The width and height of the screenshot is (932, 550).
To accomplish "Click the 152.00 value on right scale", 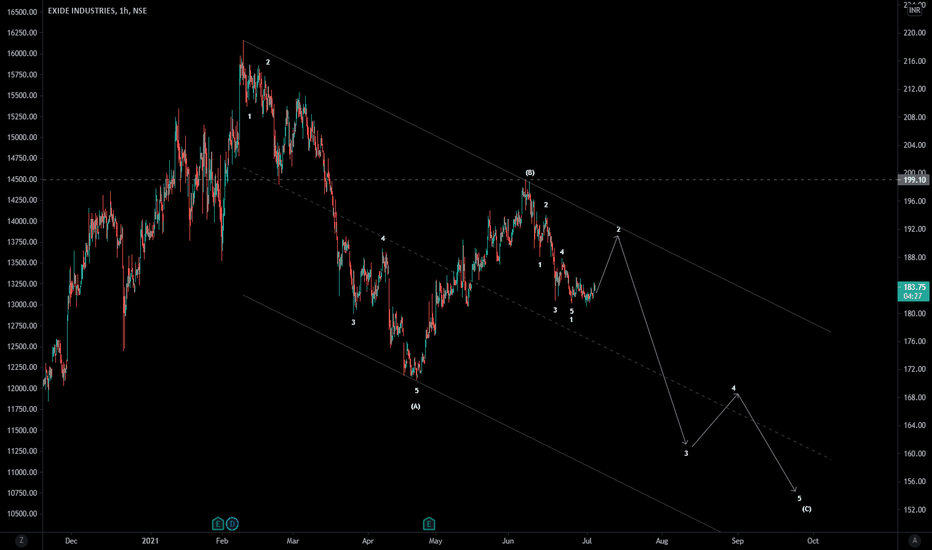I will pos(914,510).
